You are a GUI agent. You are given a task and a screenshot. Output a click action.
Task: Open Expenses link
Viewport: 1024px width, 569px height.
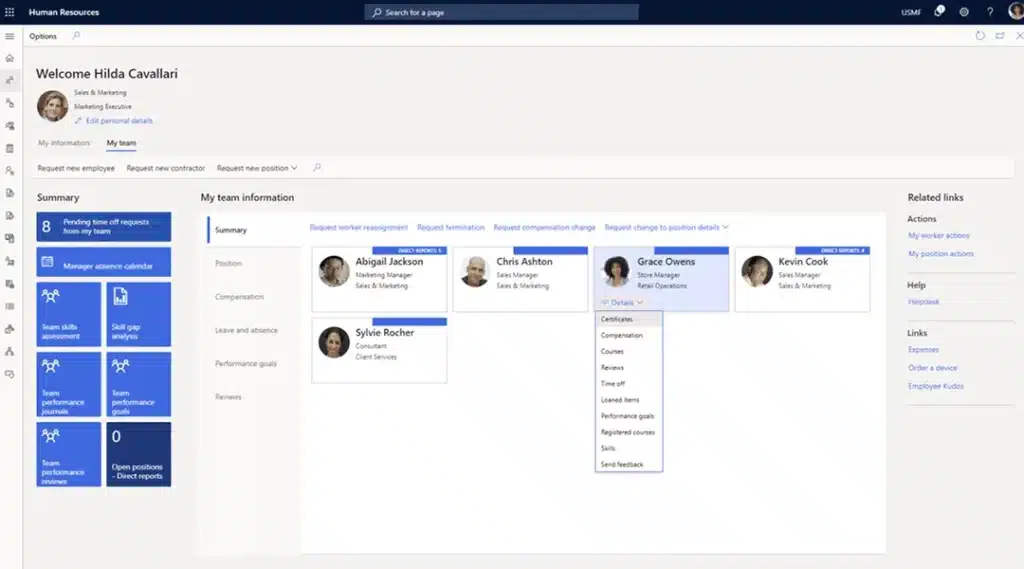coord(923,350)
